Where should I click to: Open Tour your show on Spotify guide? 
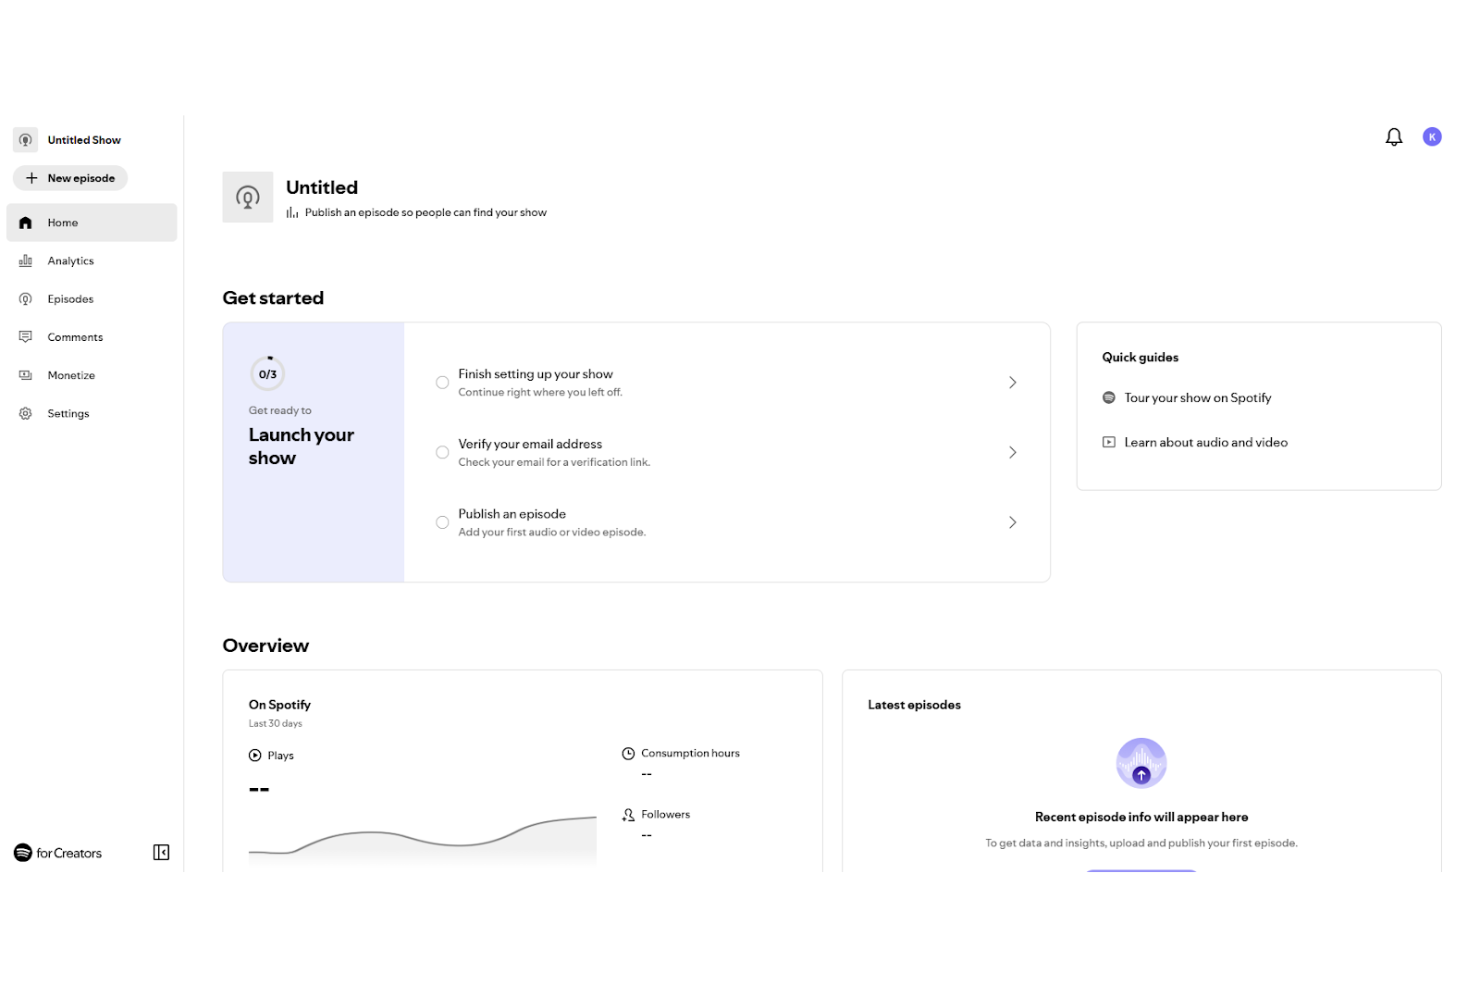pos(1197,398)
